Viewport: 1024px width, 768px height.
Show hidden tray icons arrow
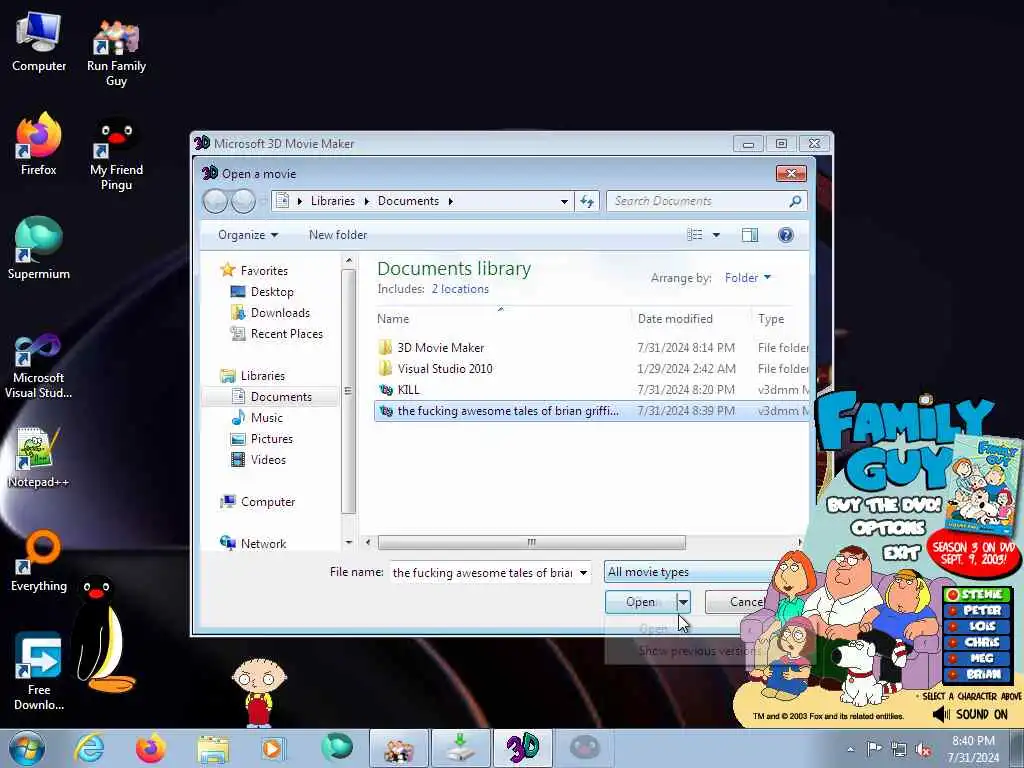tap(850, 749)
